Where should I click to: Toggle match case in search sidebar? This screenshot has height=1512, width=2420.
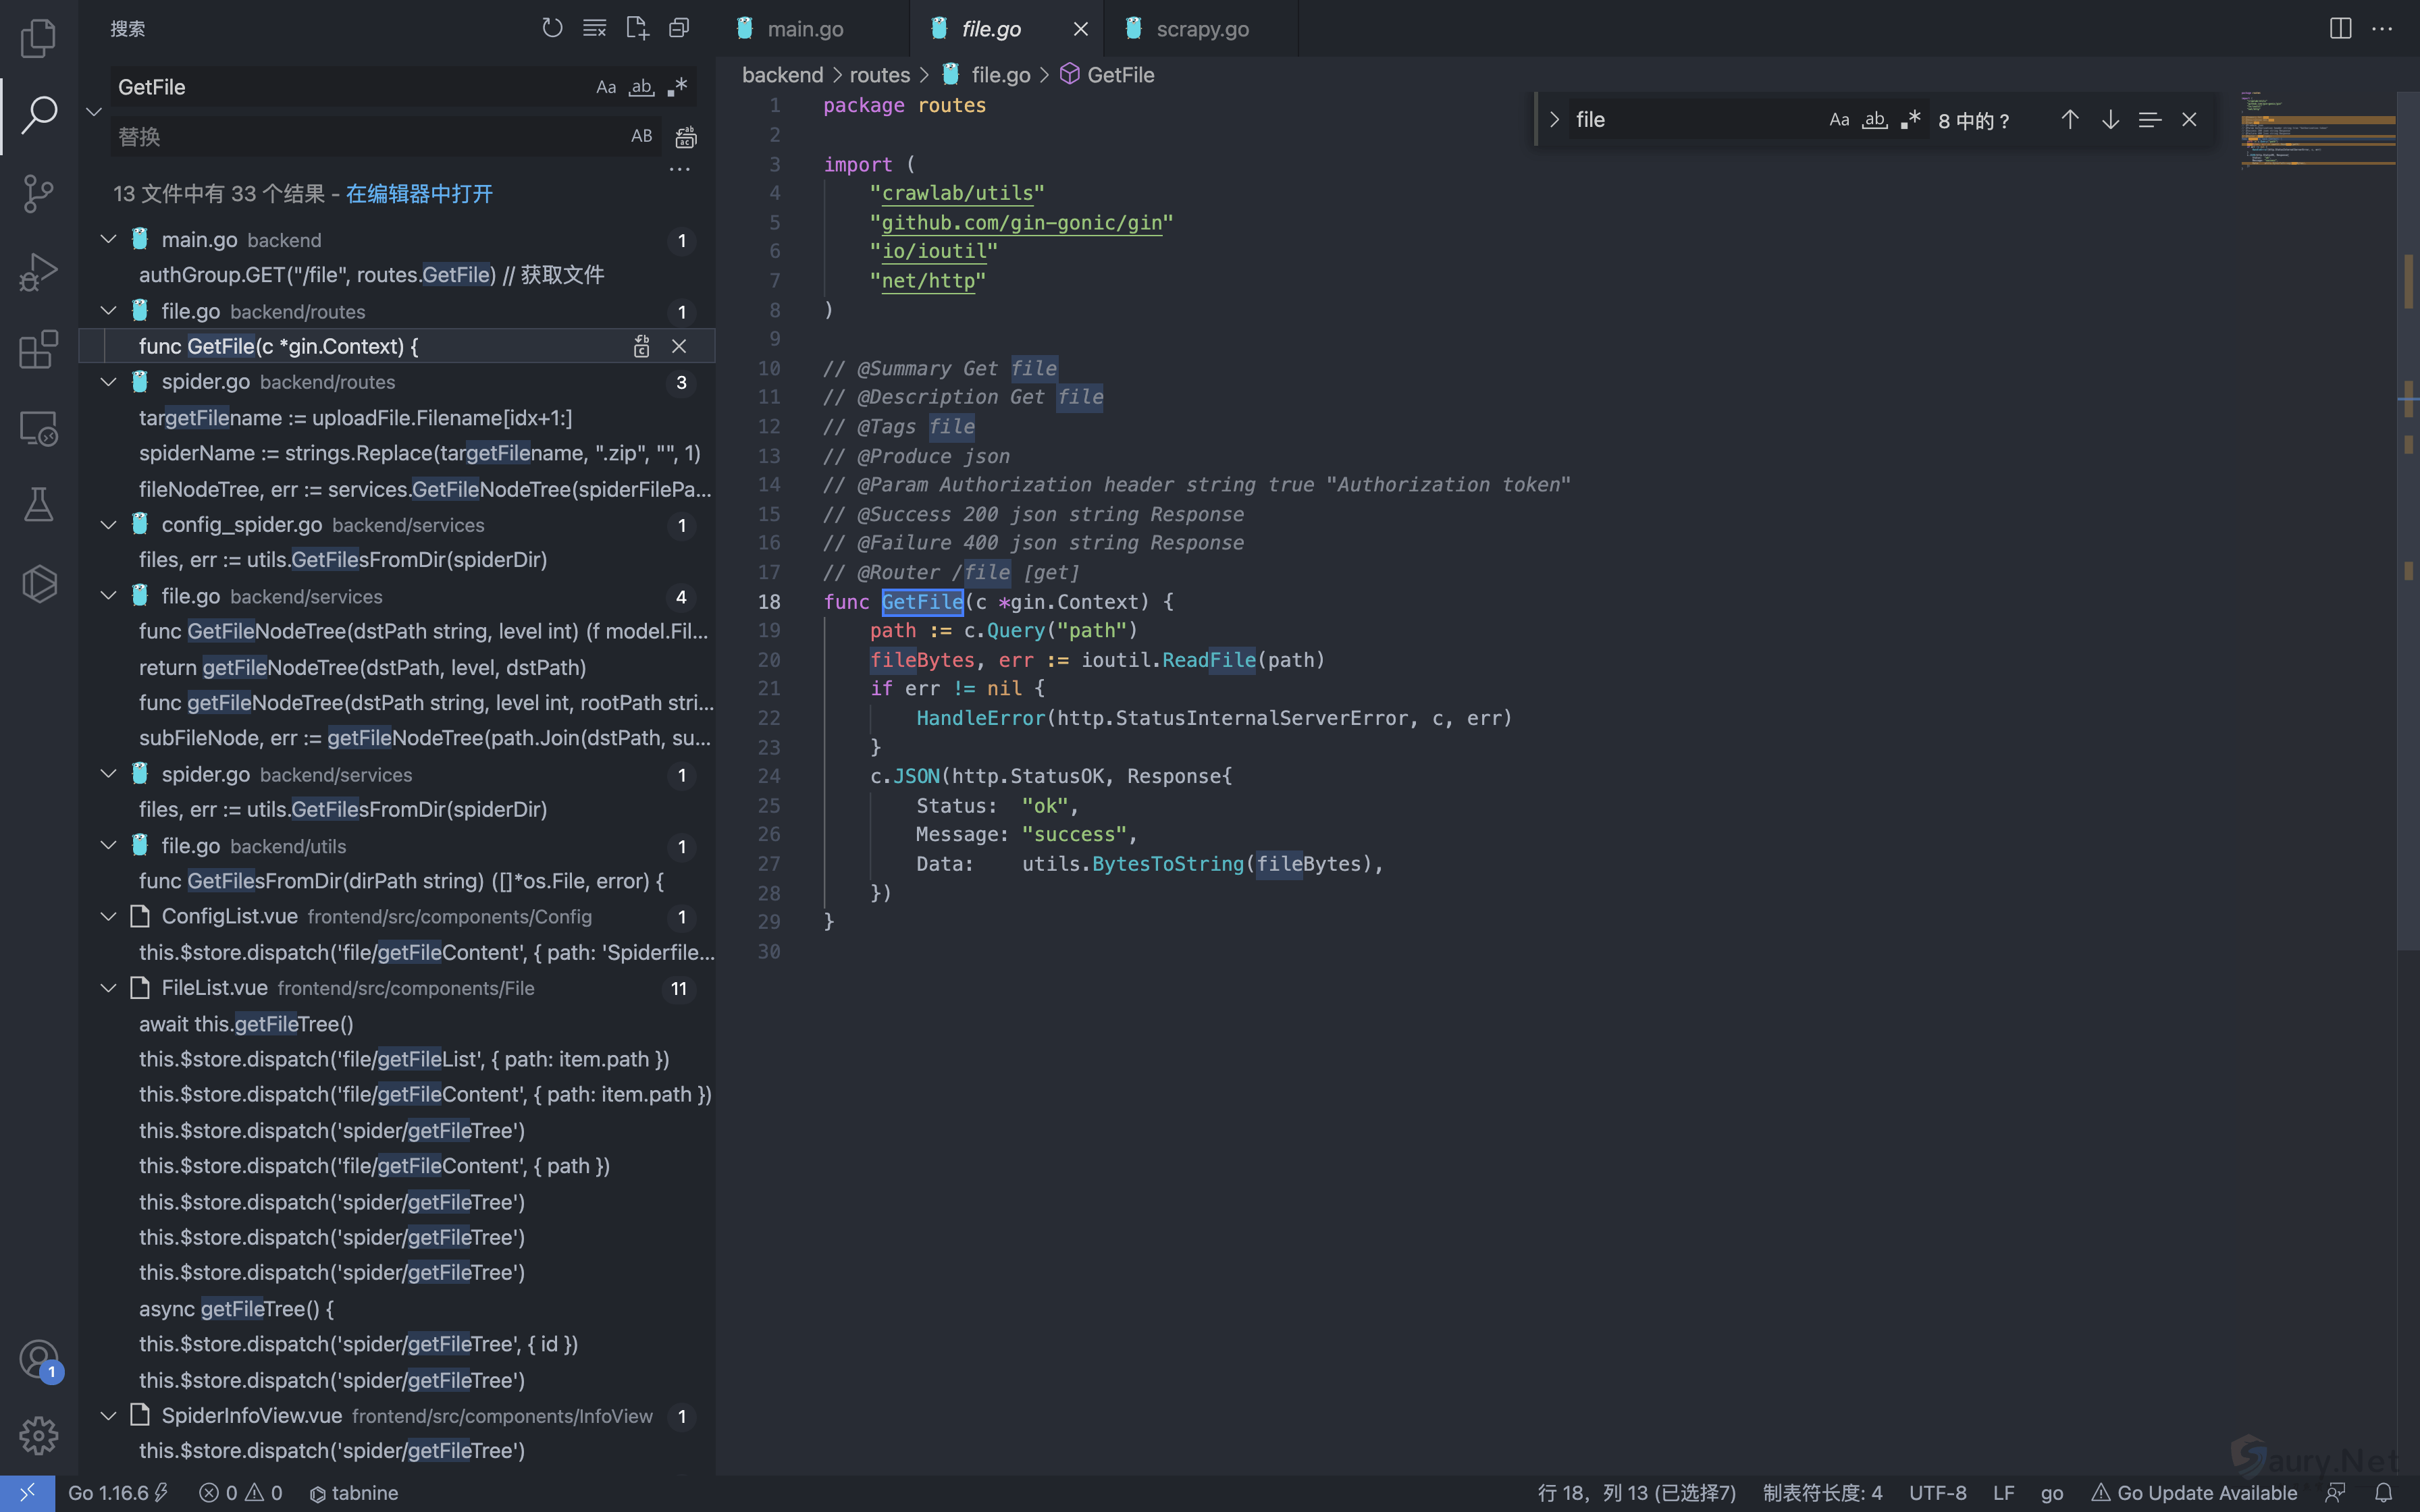tap(606, 87)
